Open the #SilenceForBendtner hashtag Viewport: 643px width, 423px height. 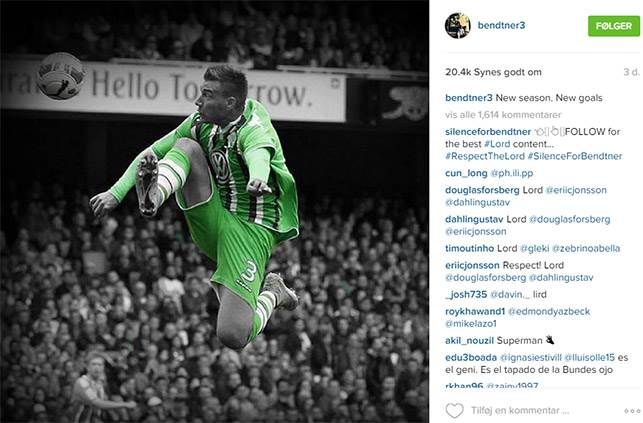[x=575, y=156]
